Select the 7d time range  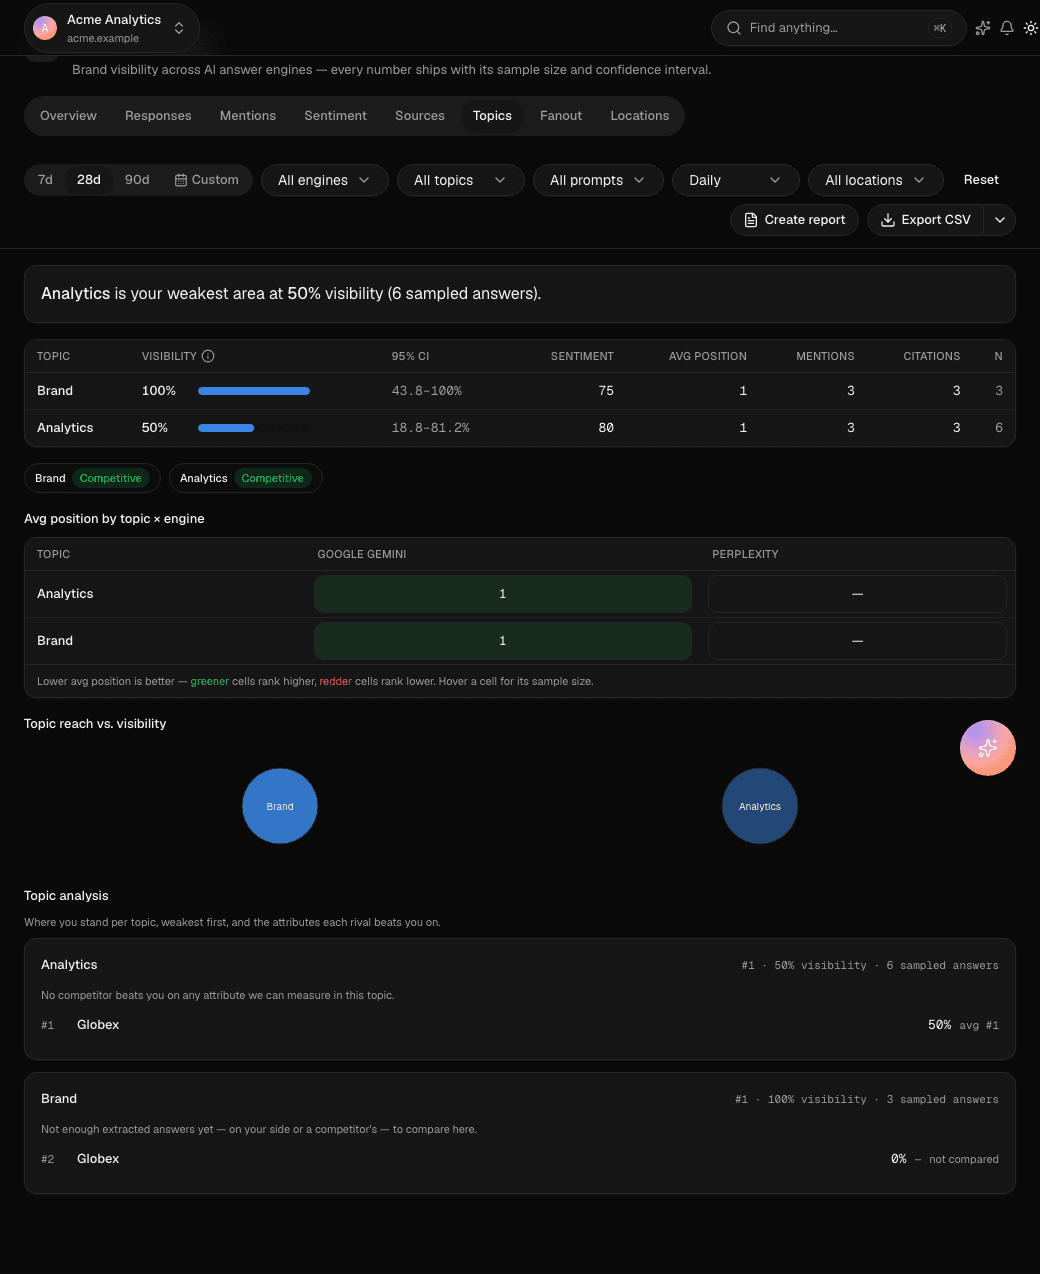45,180
